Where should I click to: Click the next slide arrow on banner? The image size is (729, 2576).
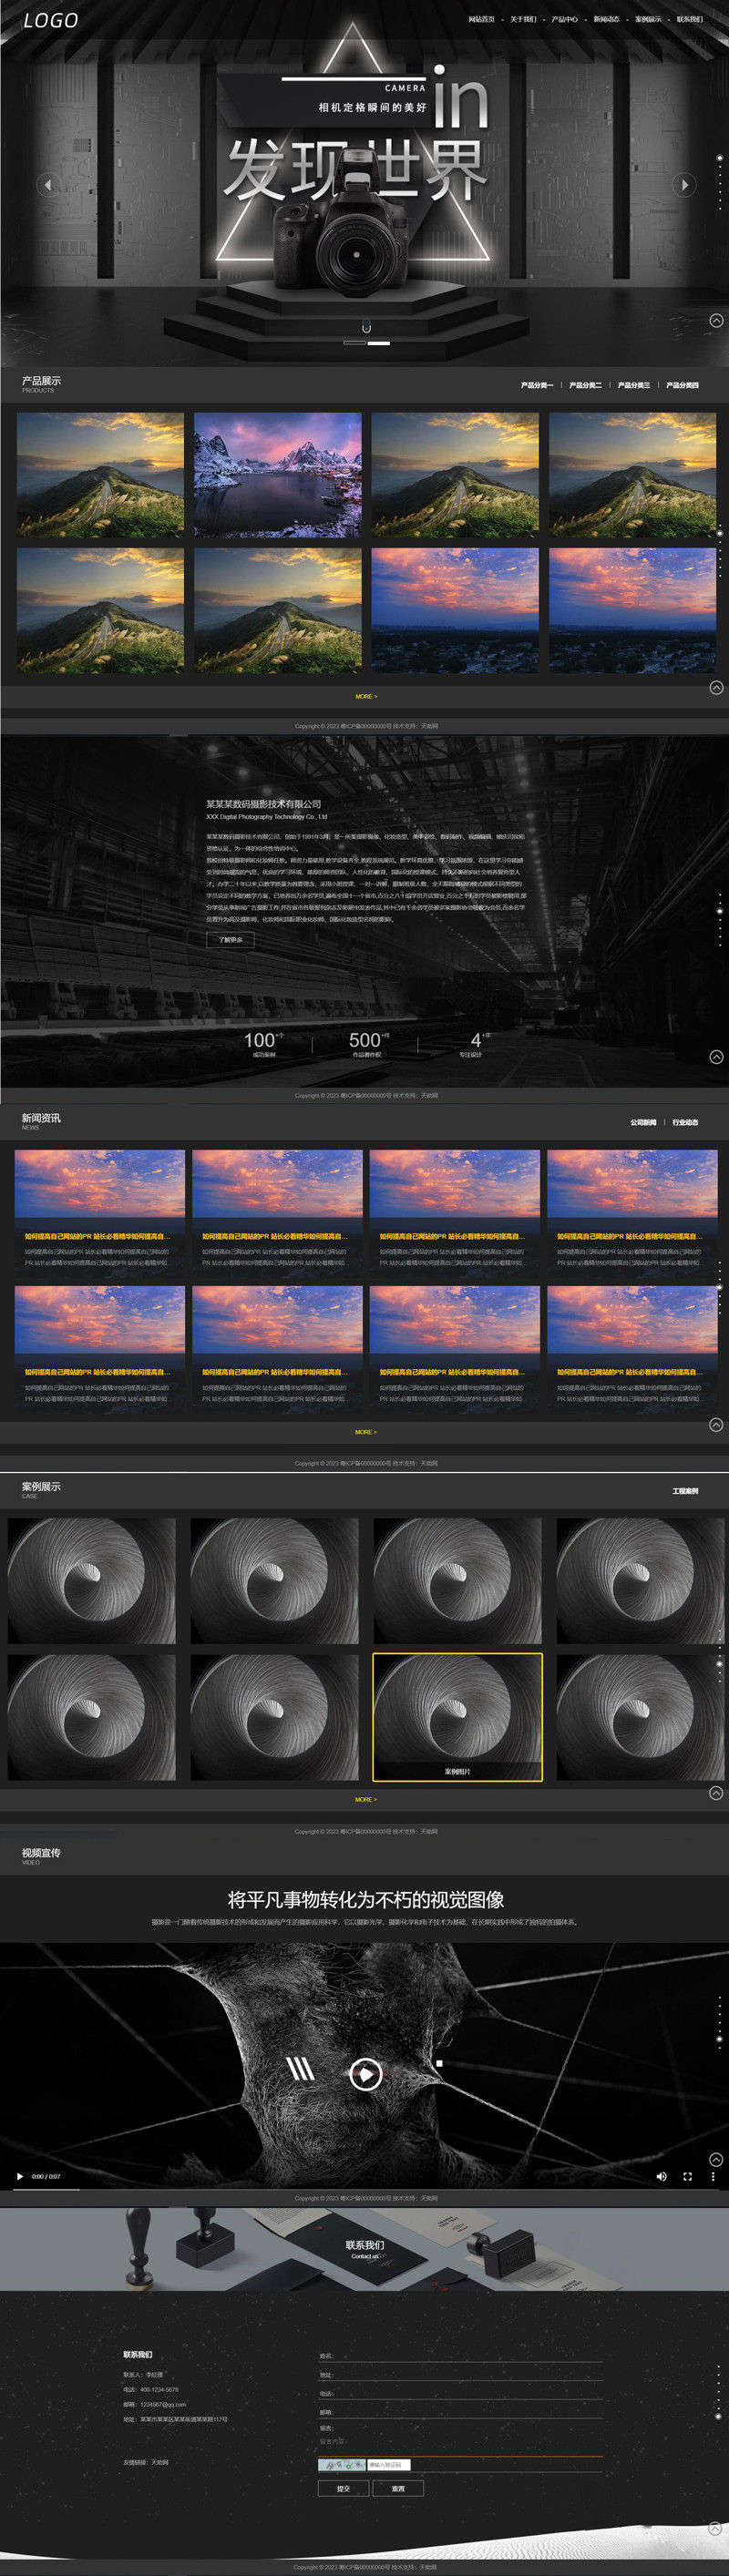point(683,184)
